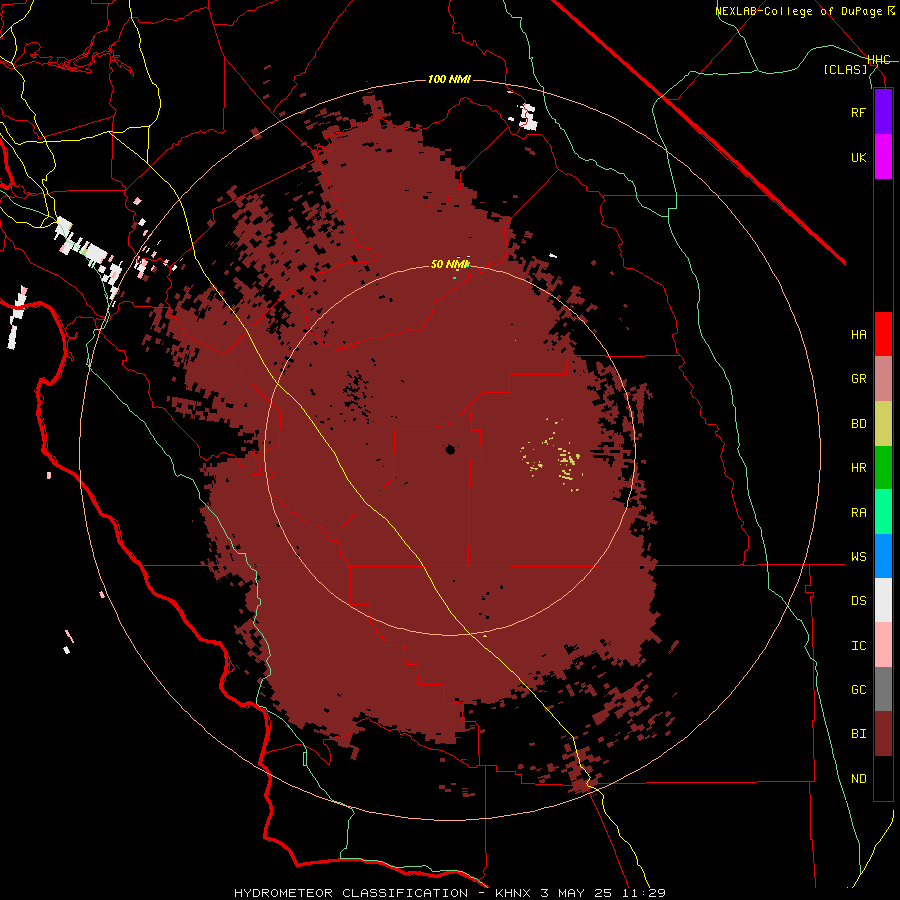Click the RA legend label

tap(858, 512)
